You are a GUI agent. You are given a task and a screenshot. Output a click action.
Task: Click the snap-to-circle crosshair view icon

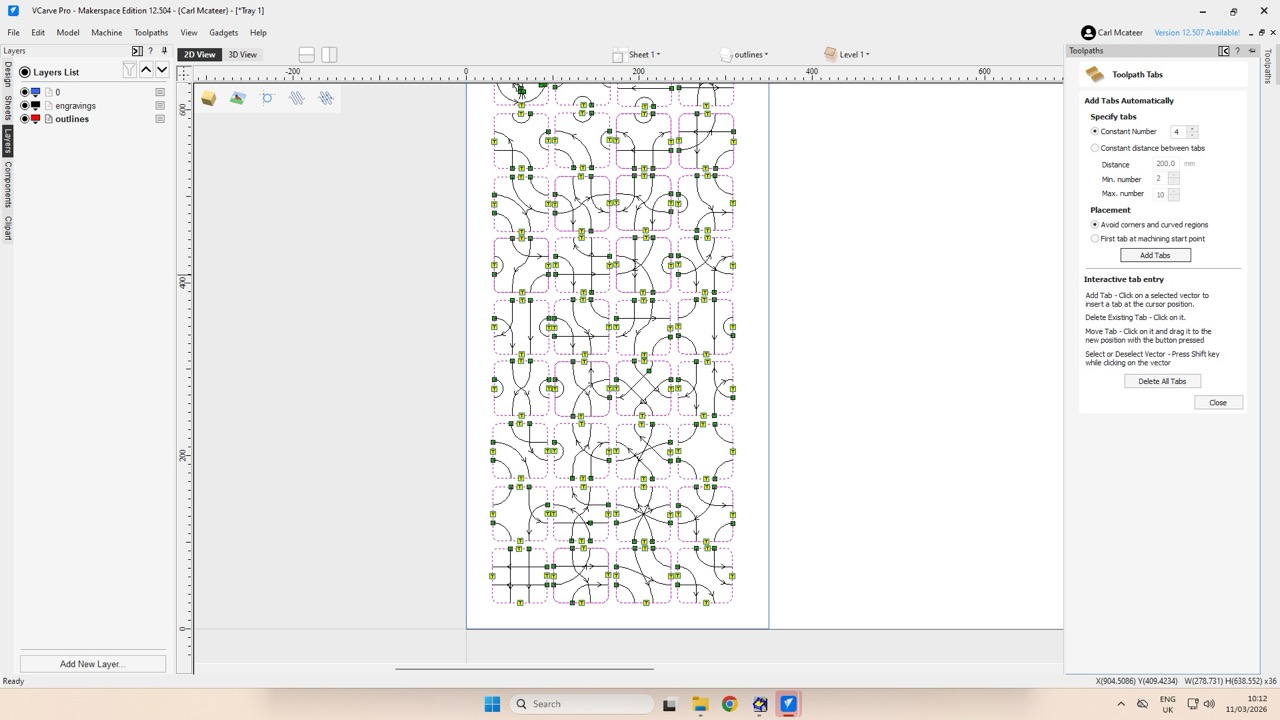click(267, 98)
